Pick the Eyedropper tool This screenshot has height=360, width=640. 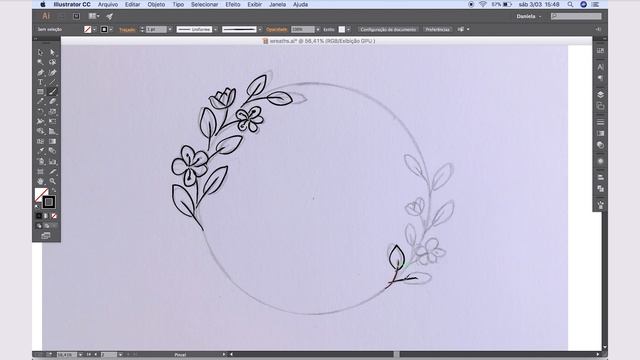pyautogui.click(x=40, y=151)
